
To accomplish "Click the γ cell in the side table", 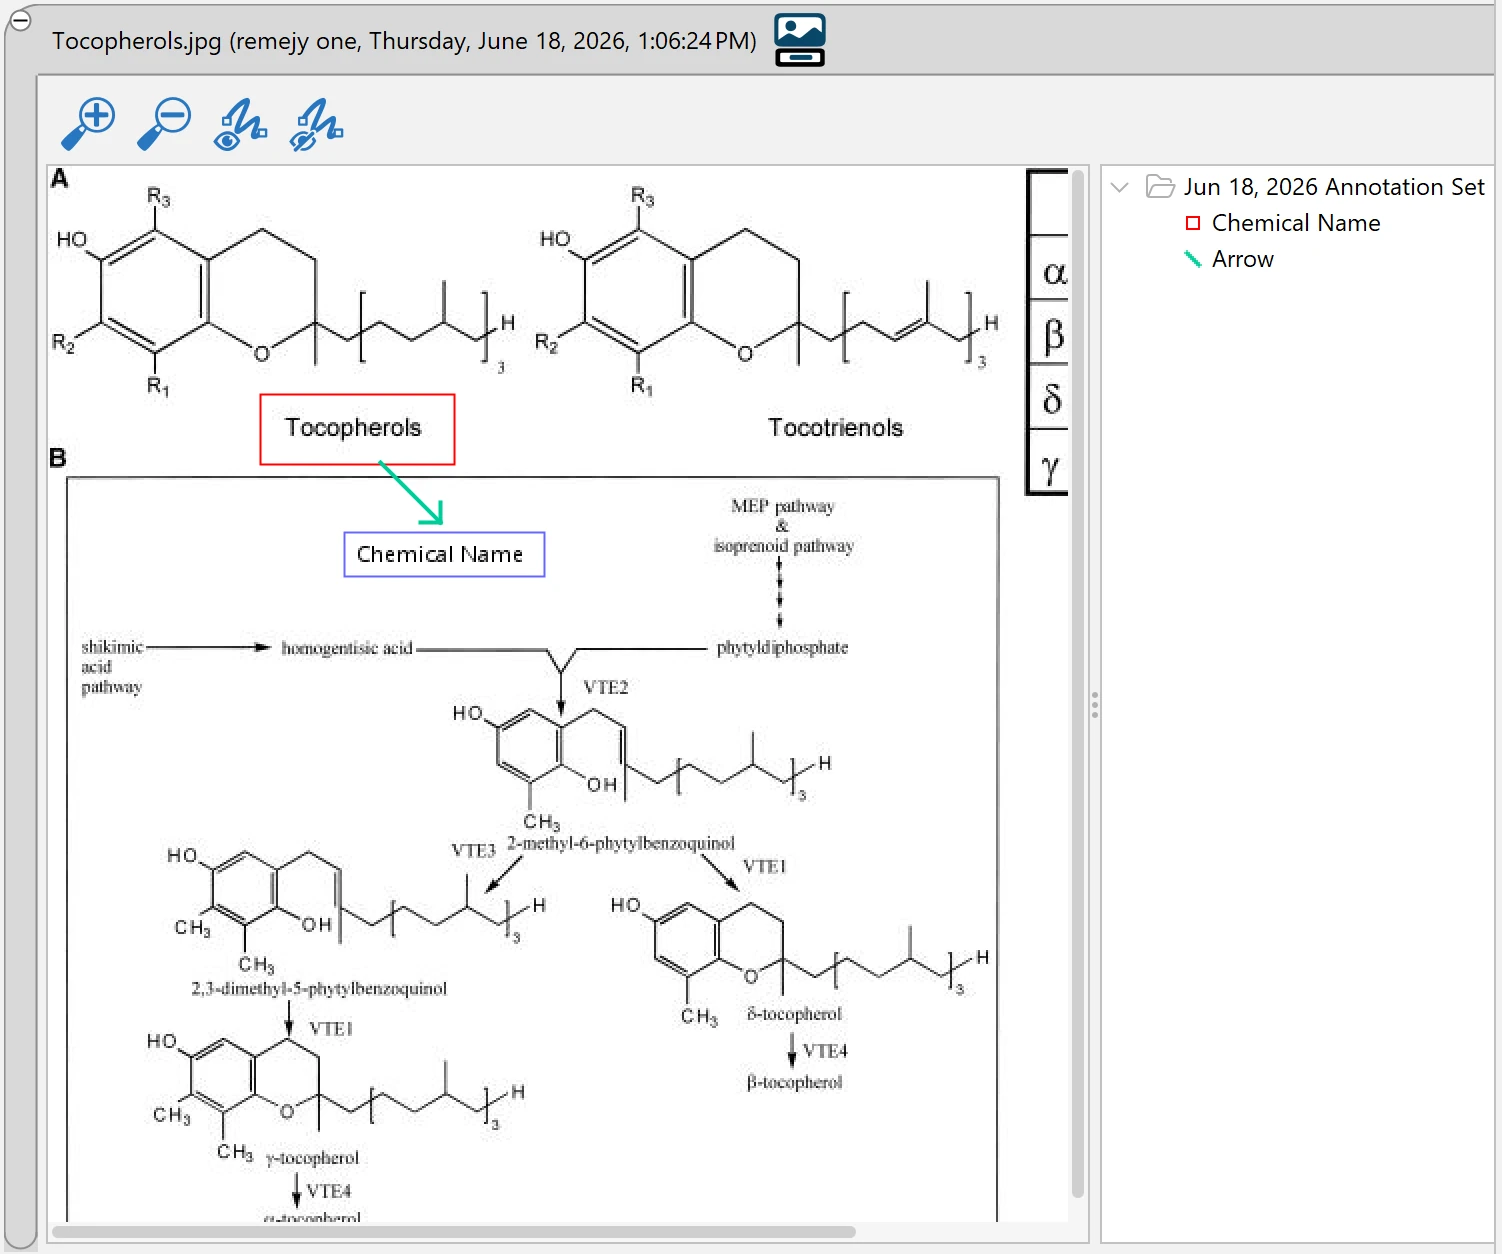I will (x=1050, y=462).
